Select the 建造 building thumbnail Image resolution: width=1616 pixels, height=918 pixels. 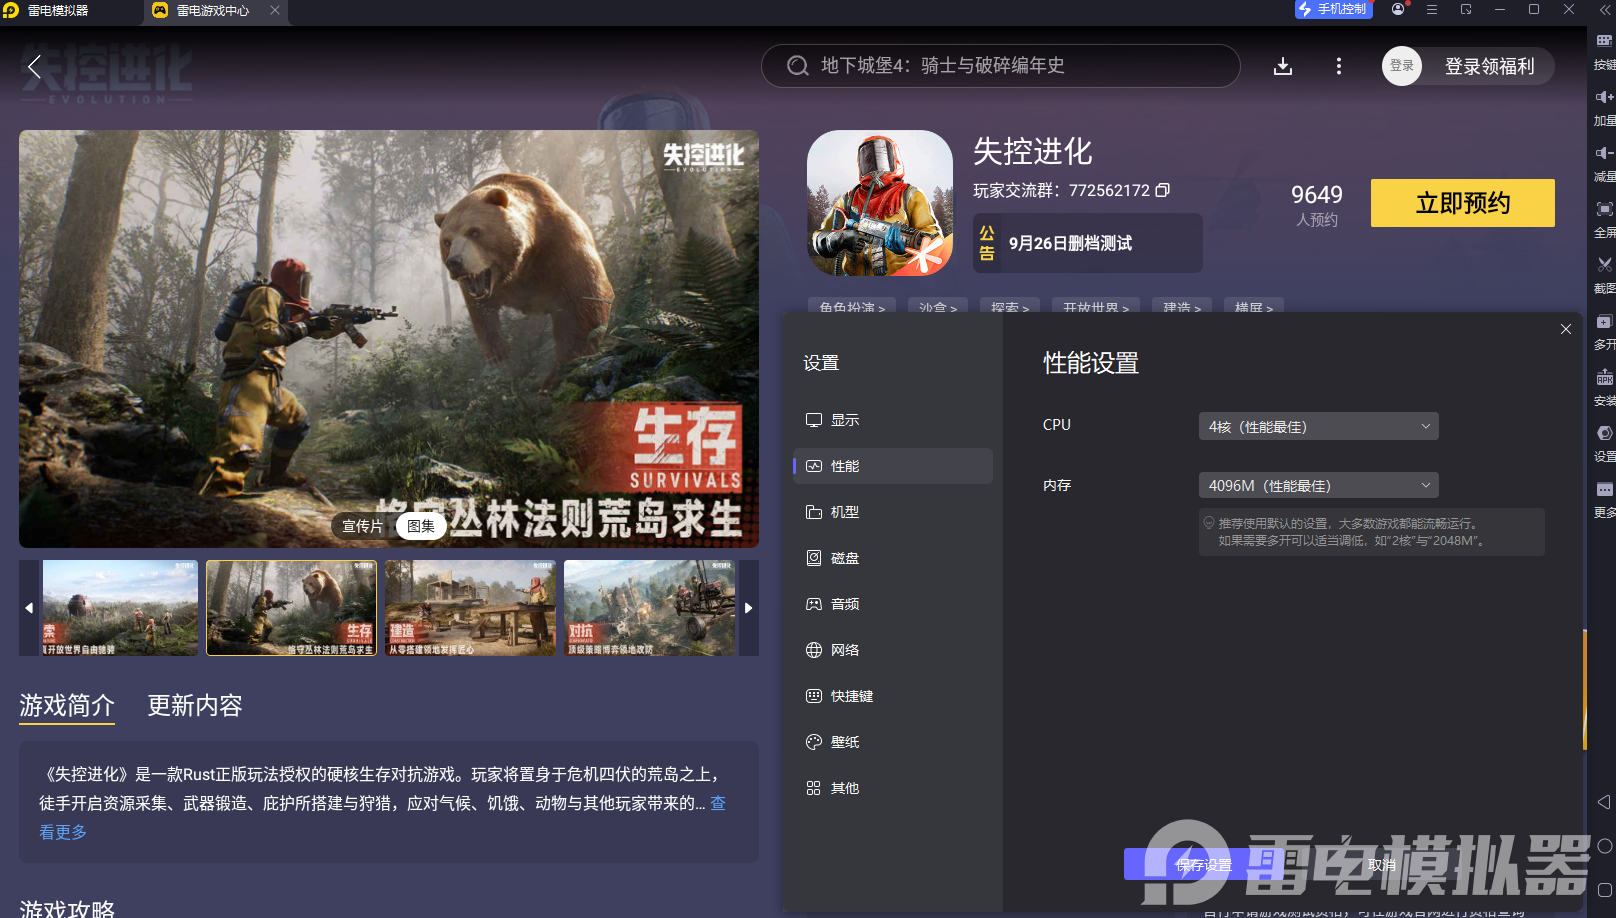(x=470, y=608)
